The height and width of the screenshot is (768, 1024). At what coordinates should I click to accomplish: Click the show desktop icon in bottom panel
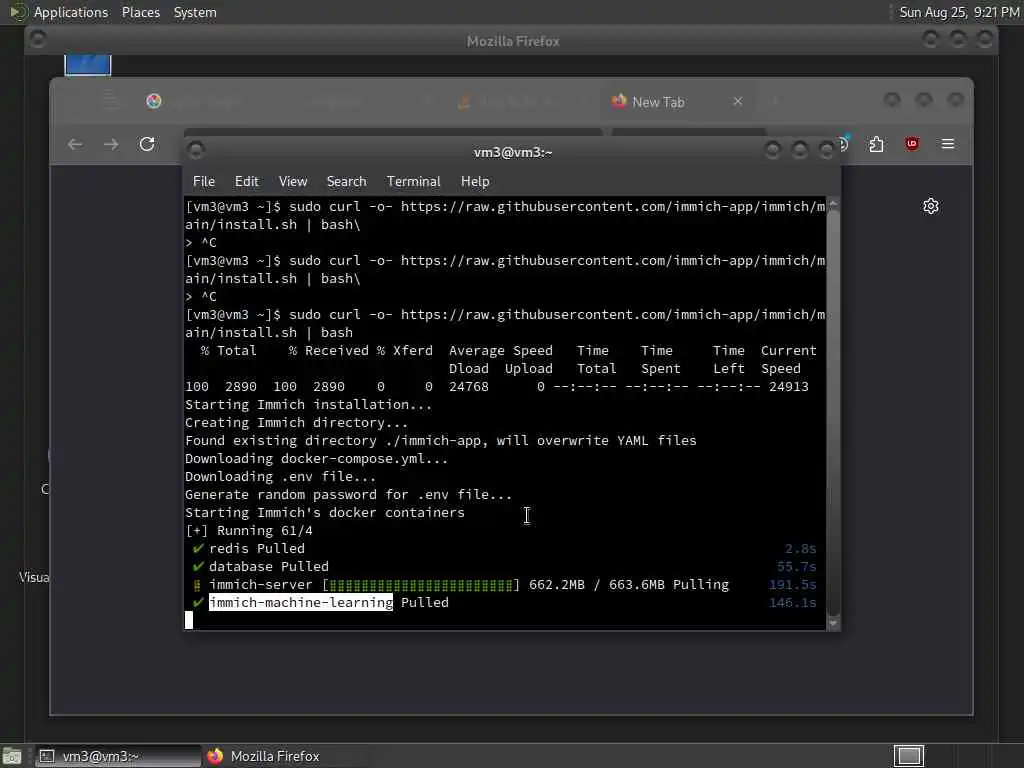pyautogui.click(x=12, y=756)
